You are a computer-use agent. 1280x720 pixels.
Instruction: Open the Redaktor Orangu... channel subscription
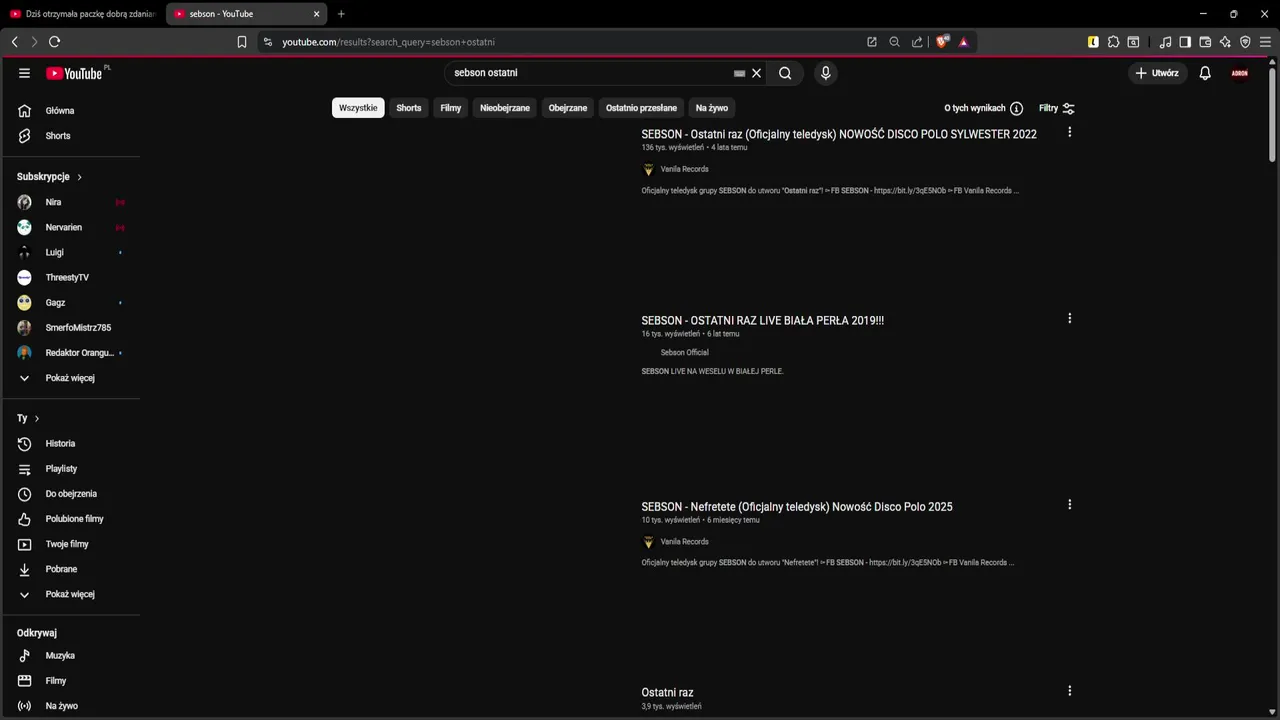(70, 353)
